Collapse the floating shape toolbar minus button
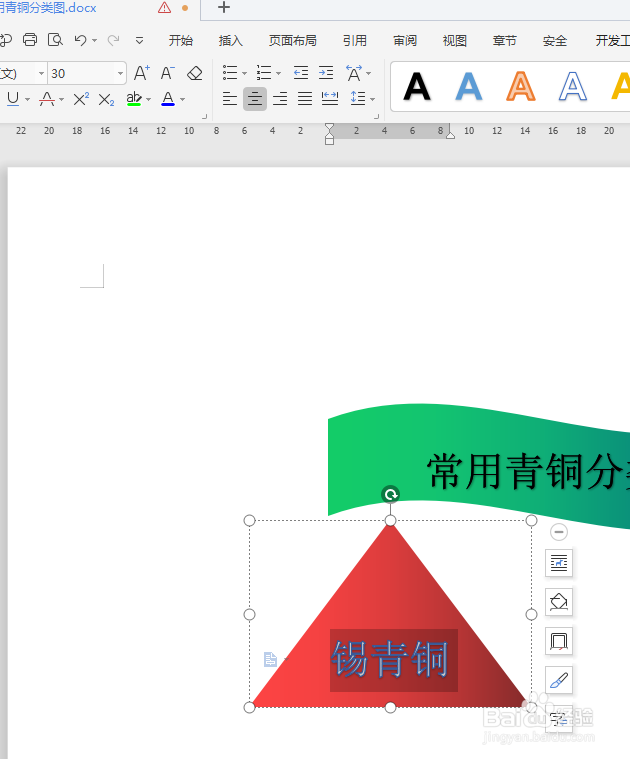 pyautogui.click(x=559, y=532)
